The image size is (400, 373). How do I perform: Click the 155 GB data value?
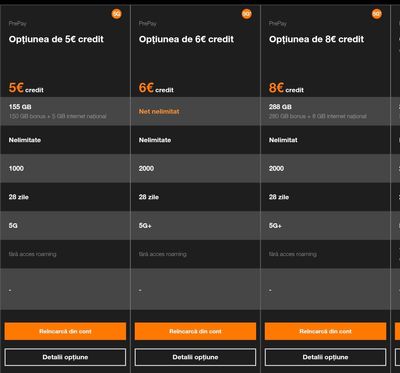[x=20, y=107]
